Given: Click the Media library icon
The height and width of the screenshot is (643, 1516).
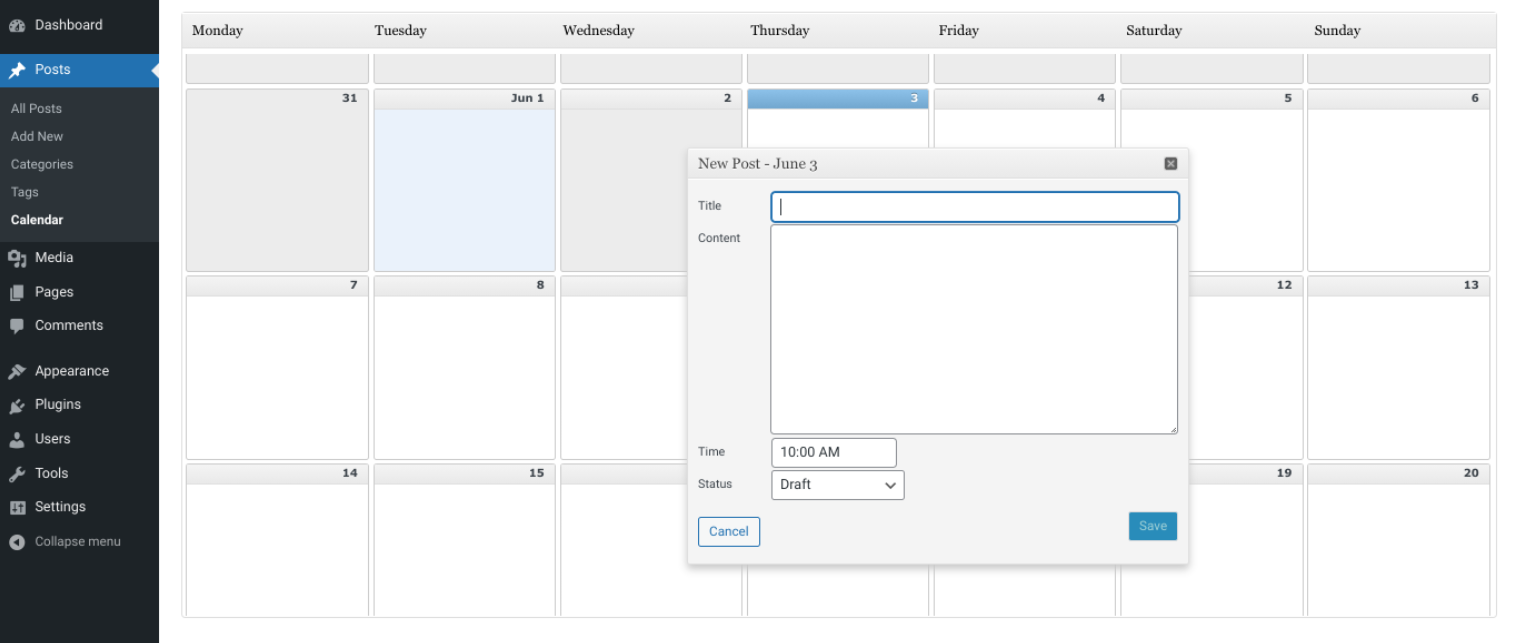Looking at the screenshot, I should point(17,258).
